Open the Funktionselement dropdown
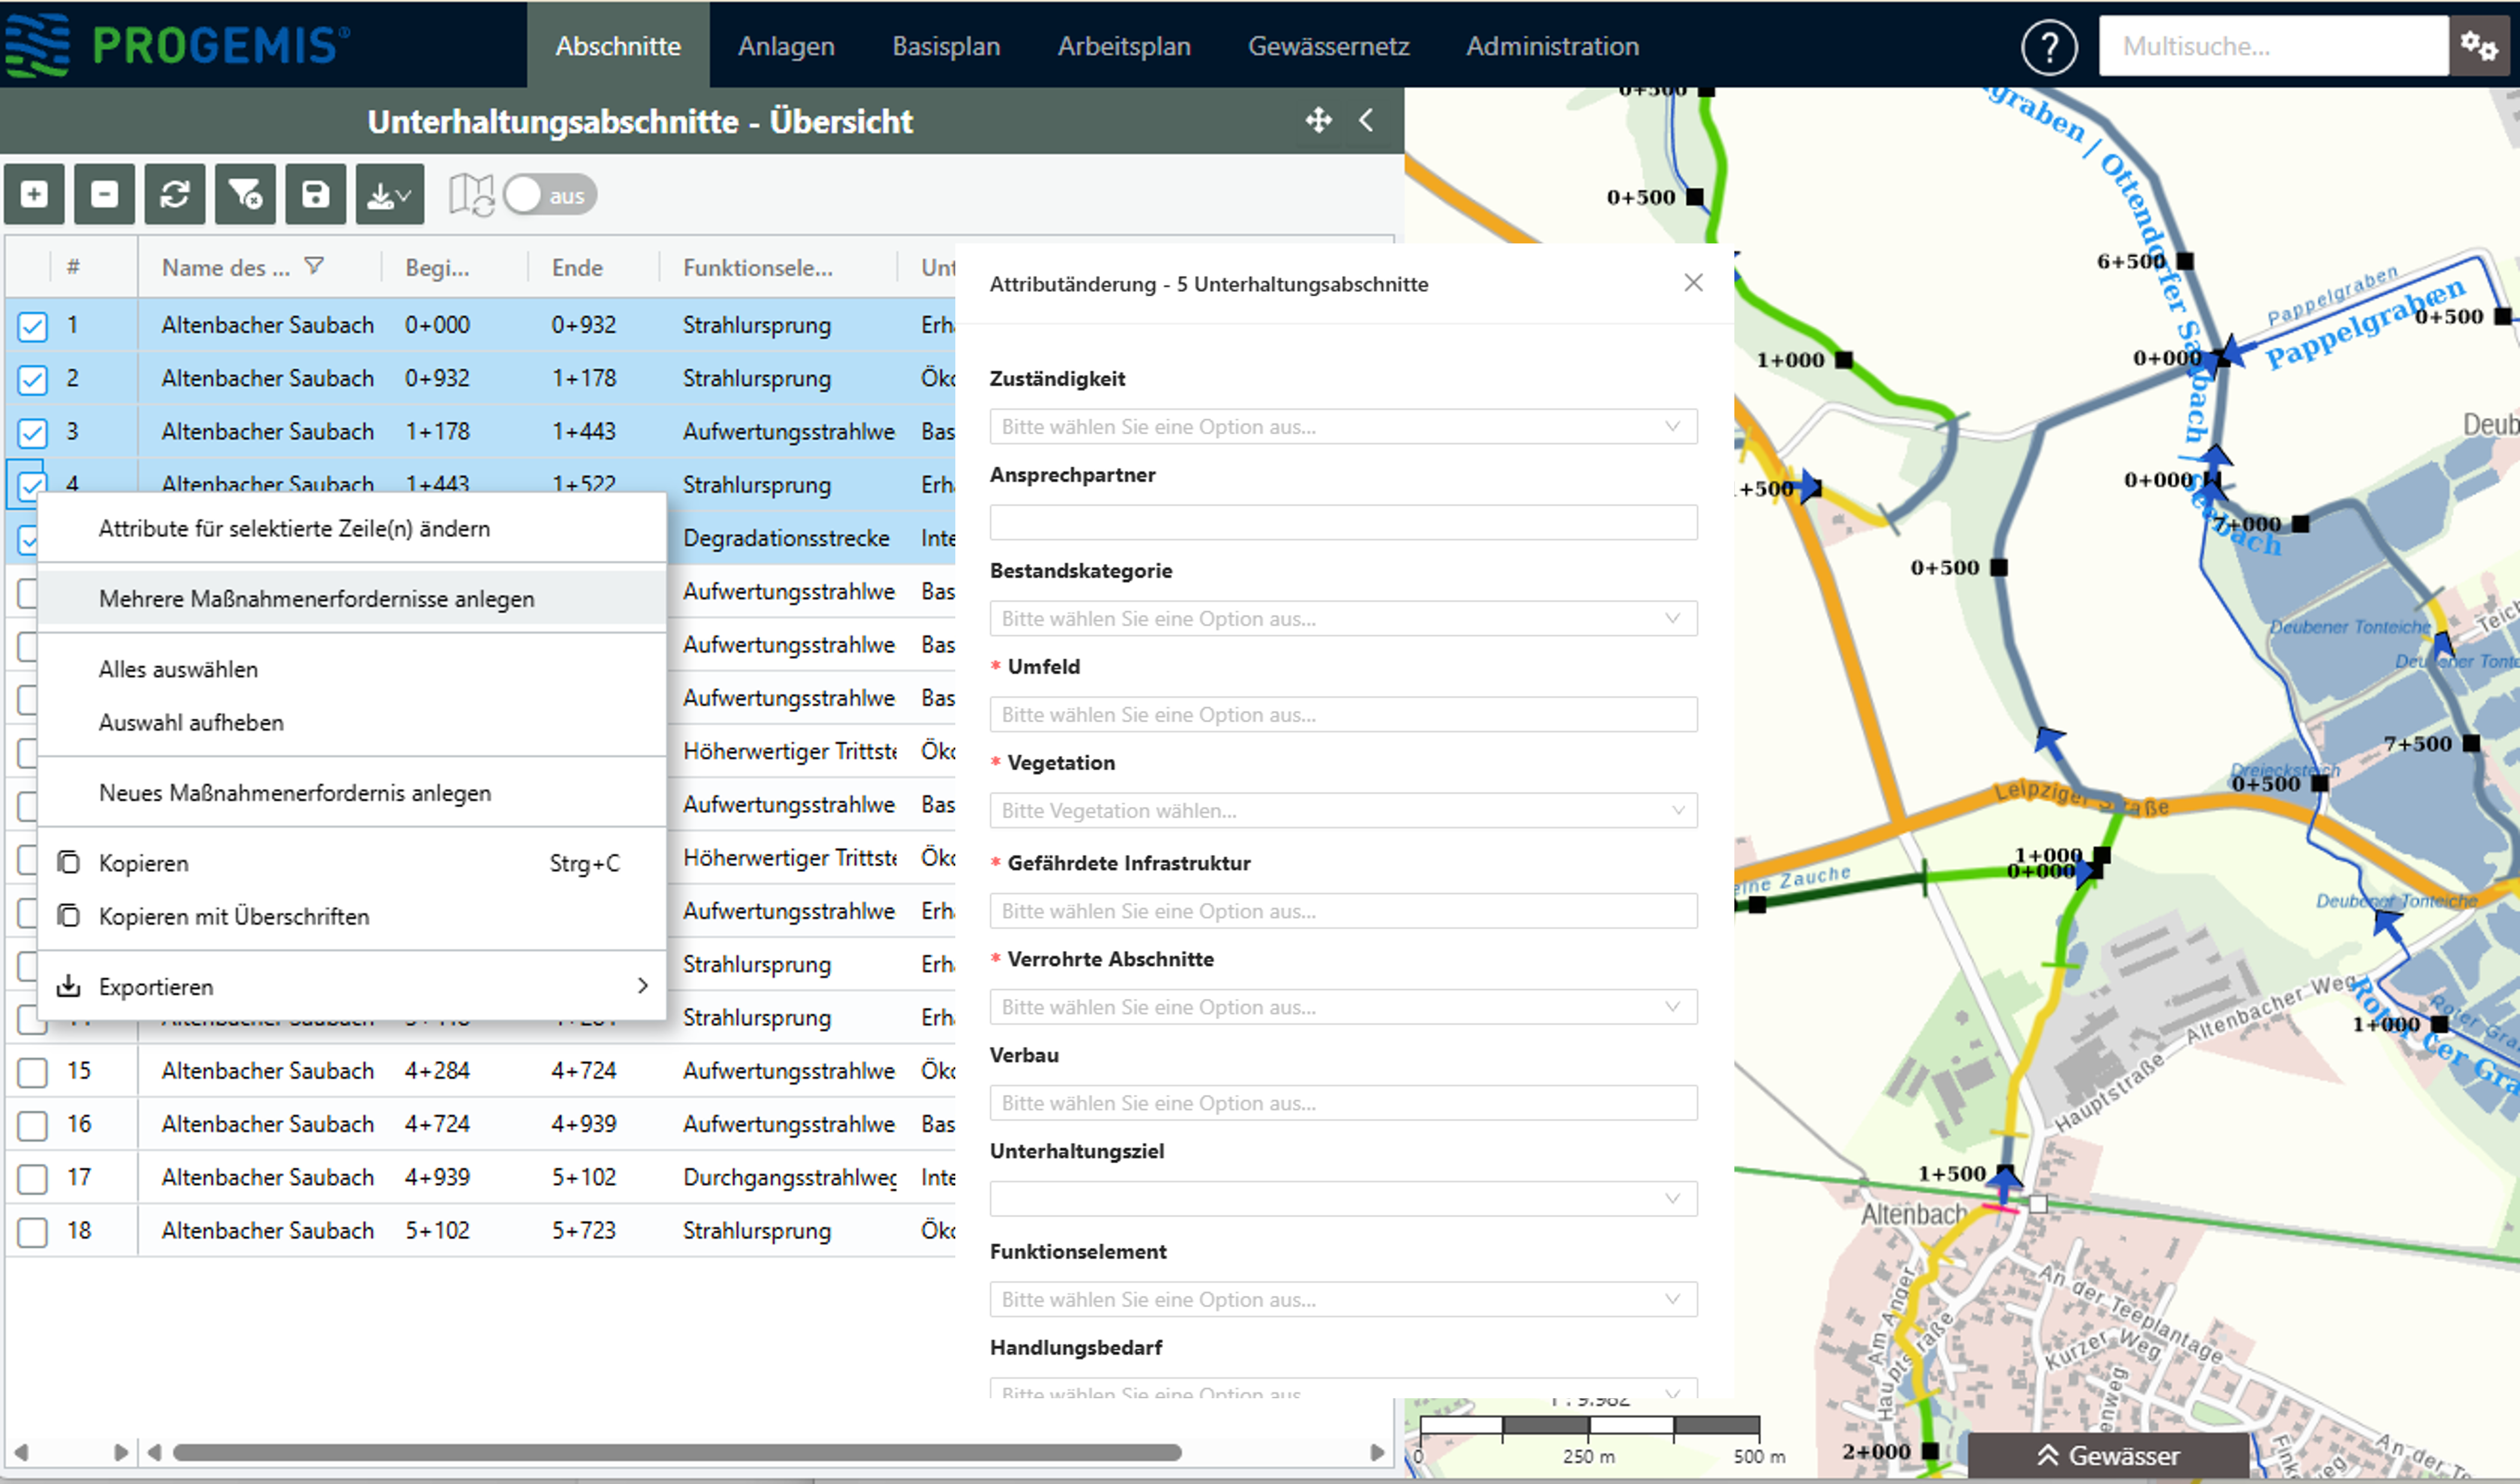Viewport: 2520px width, 1484px height. pos(1343,1299)
